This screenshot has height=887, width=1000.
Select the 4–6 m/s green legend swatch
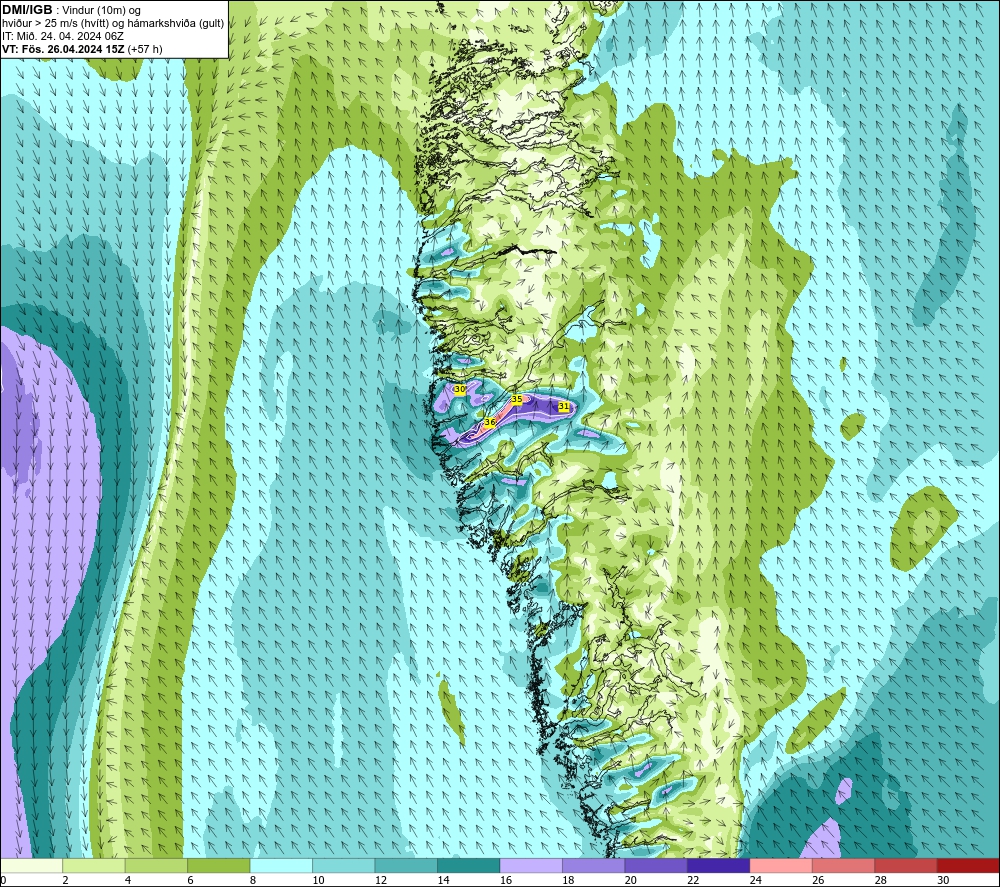tap(156, 865)
